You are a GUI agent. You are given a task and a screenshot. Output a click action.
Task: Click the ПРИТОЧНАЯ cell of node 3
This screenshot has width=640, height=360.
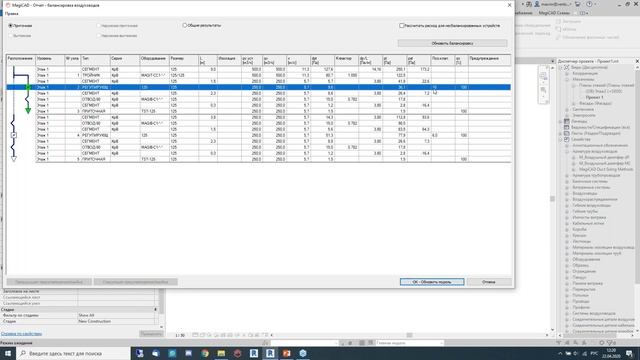click(x=95, y=111)
